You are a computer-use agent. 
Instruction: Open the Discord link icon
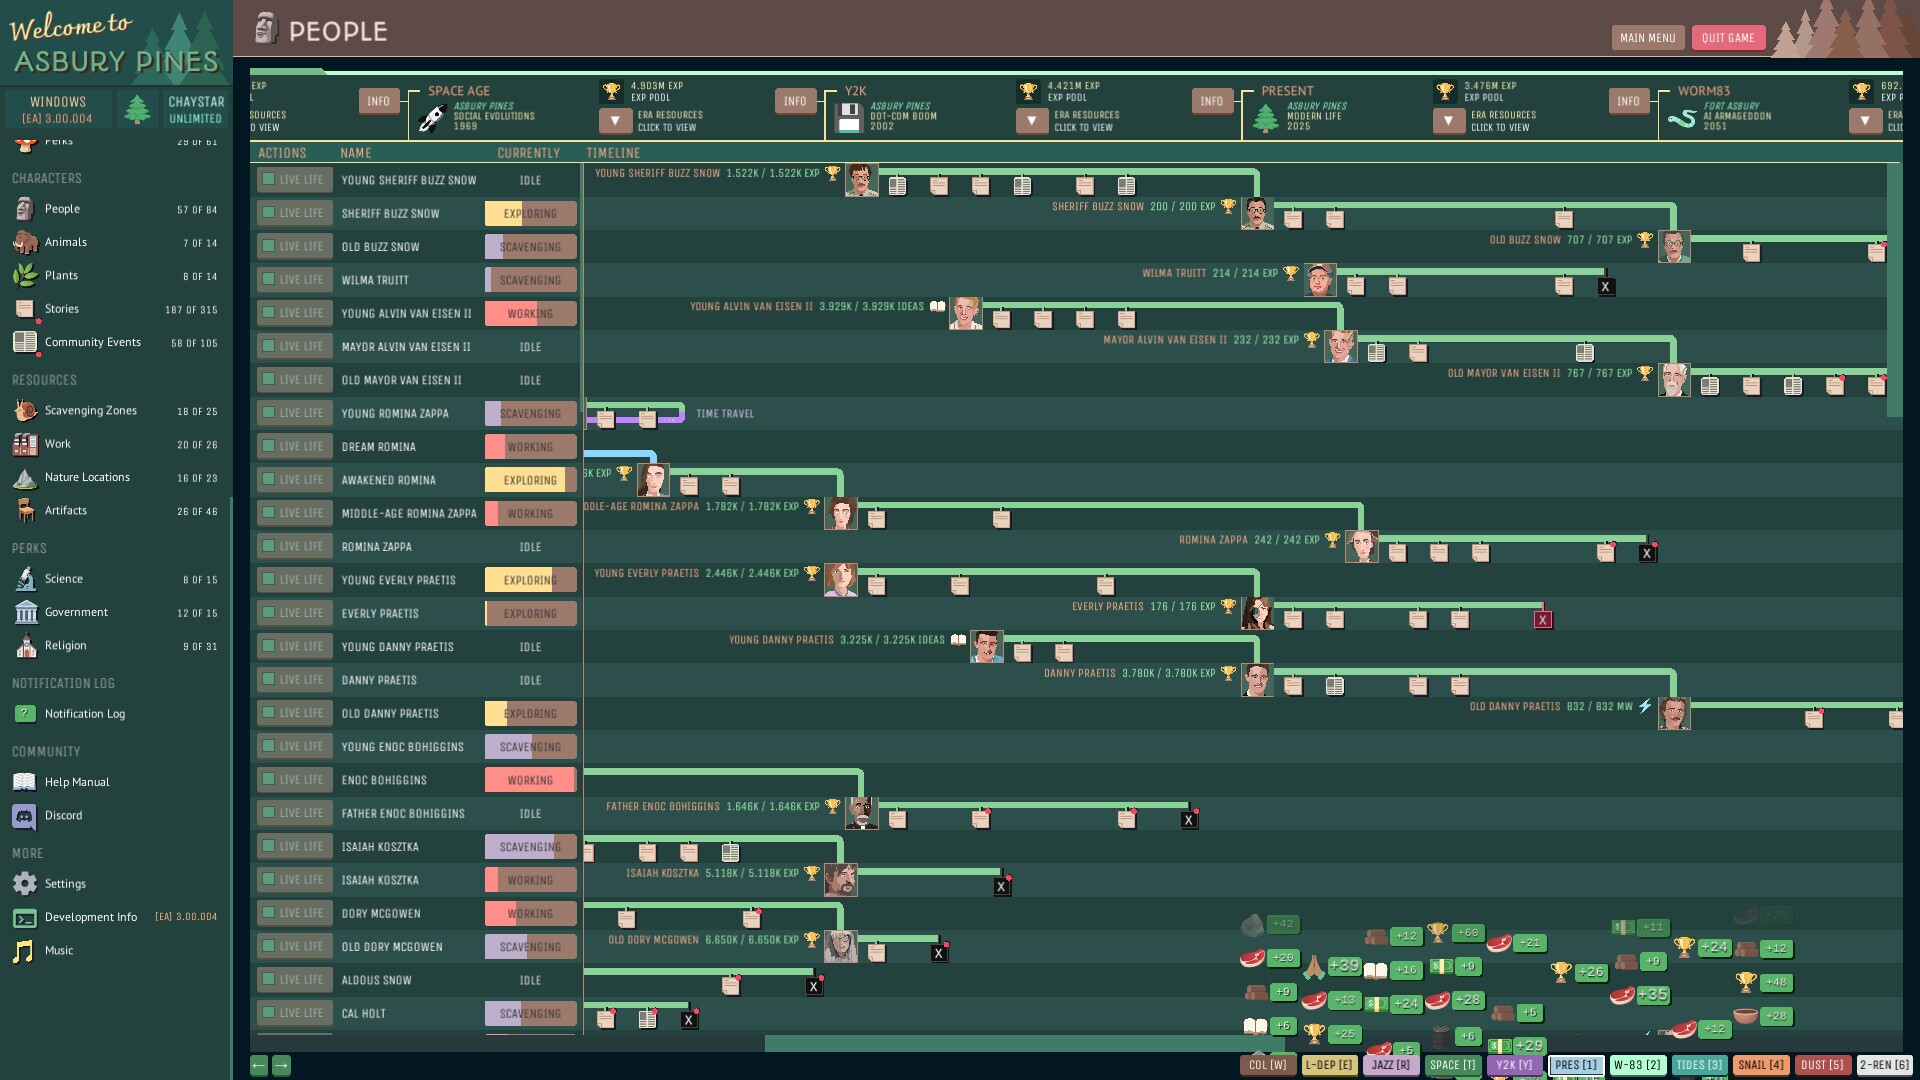click(23, 815)
